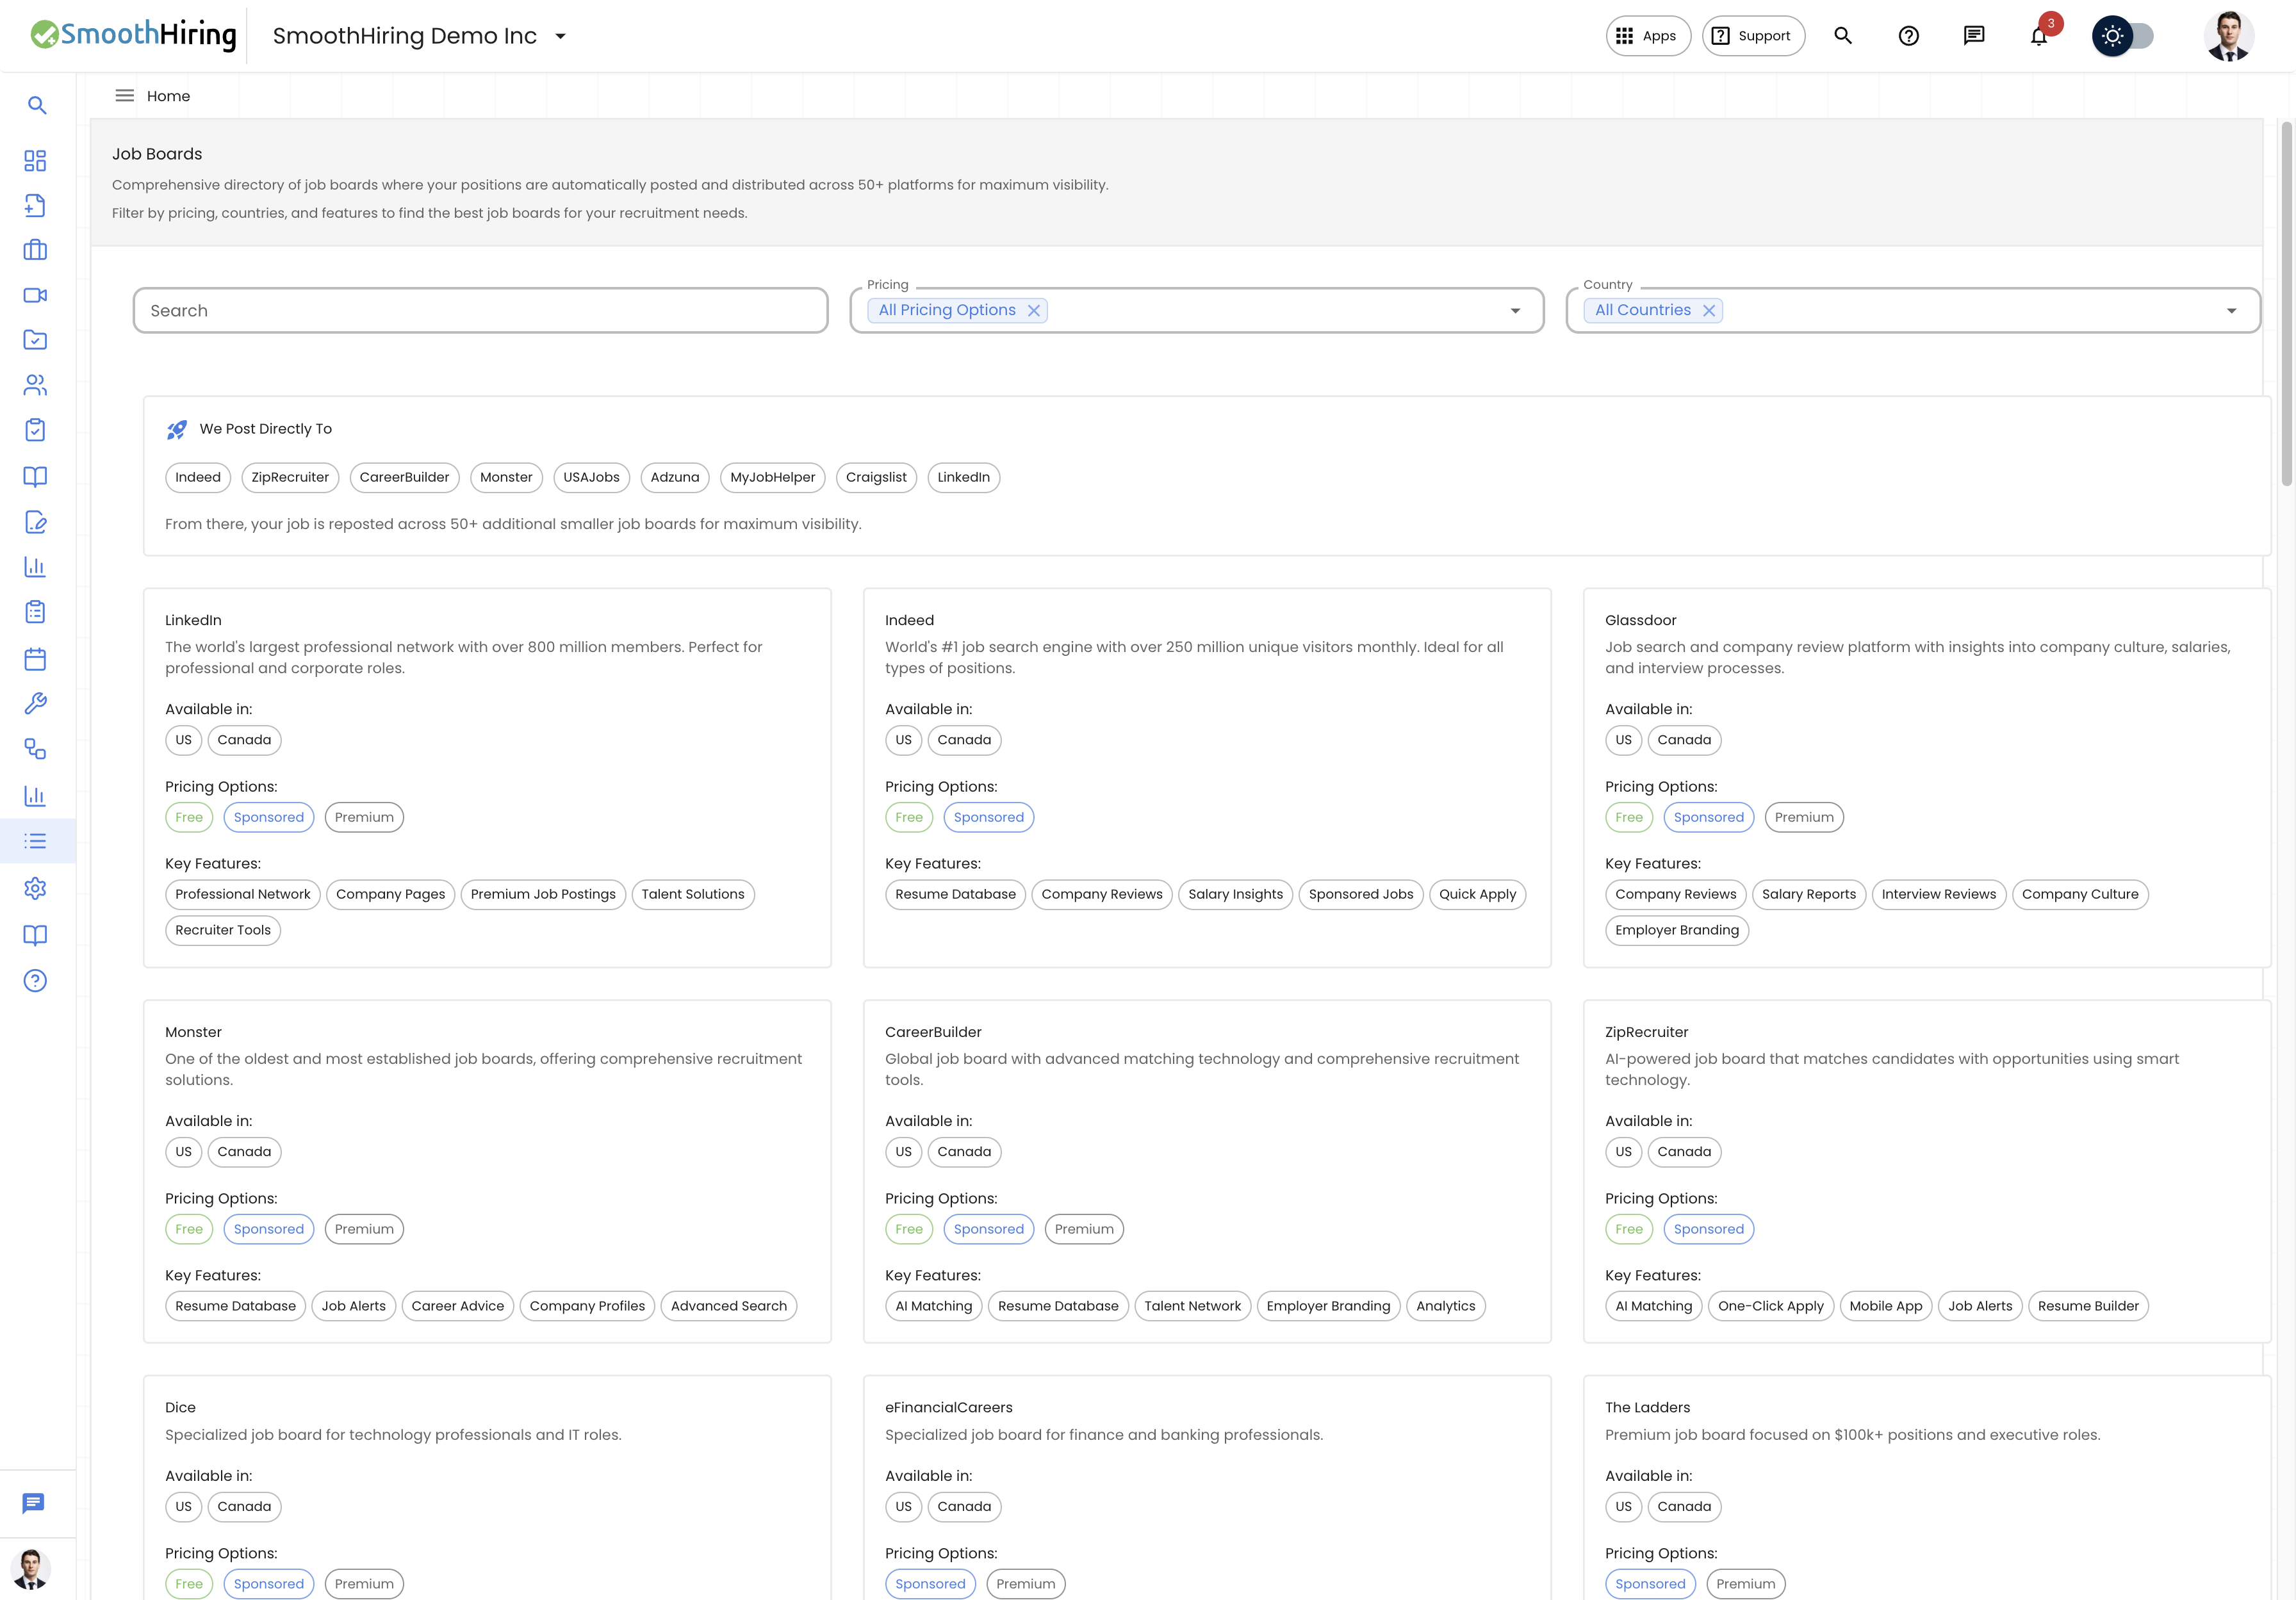Click the USAJobs chip
Viewport: 2296px width, 1600px height.
(x=591, y=478)
